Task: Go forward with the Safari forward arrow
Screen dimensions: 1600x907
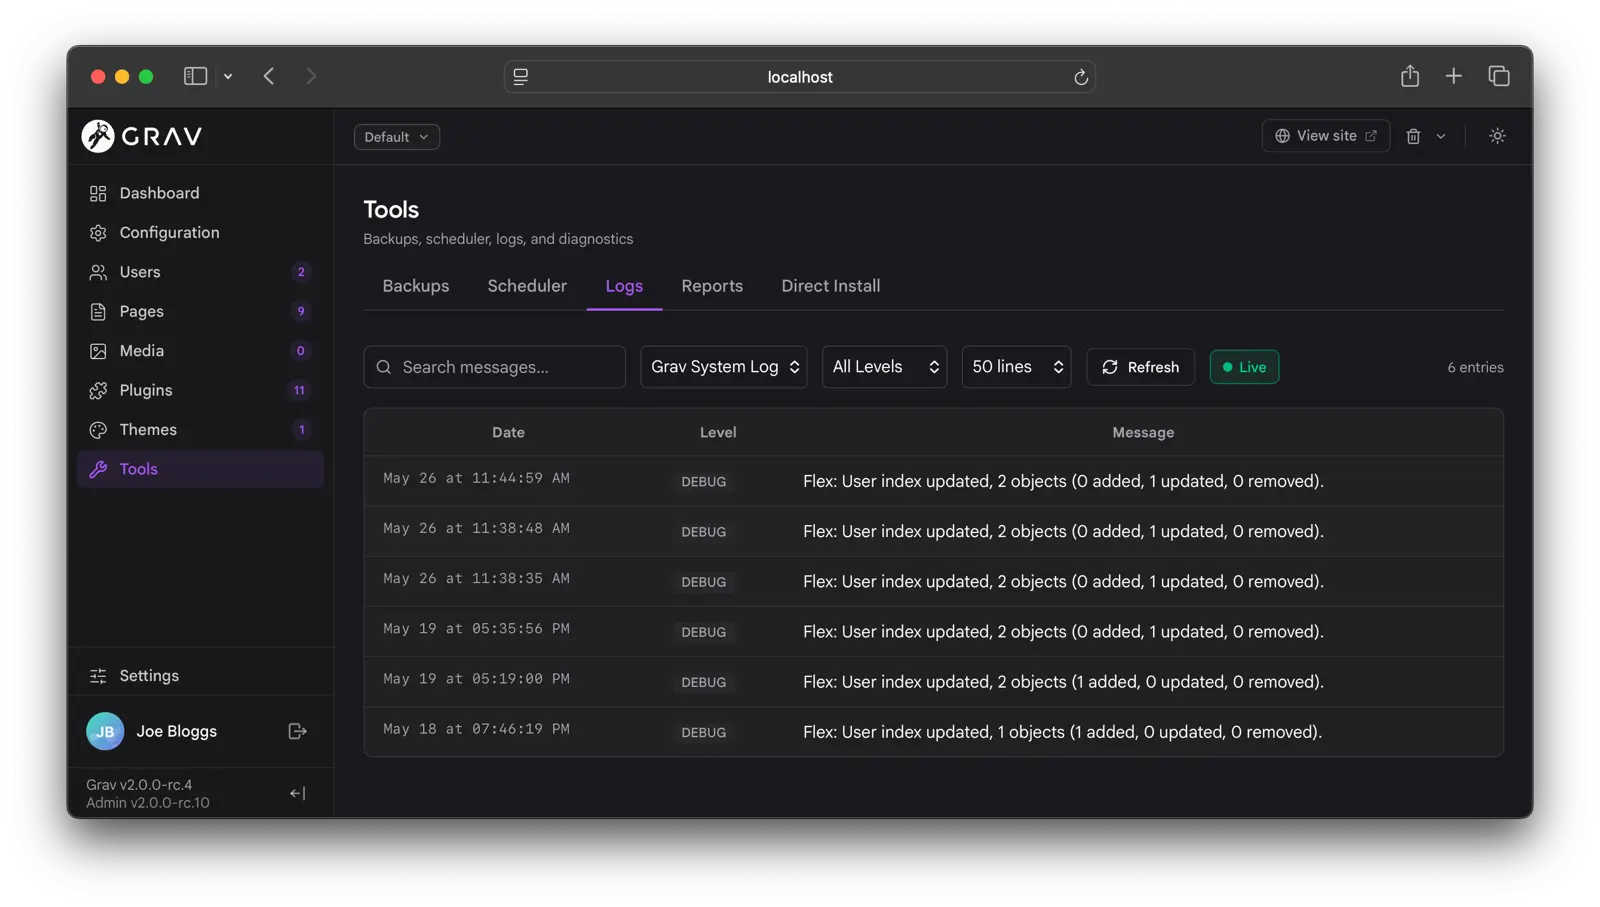Action: pos(311,76)
